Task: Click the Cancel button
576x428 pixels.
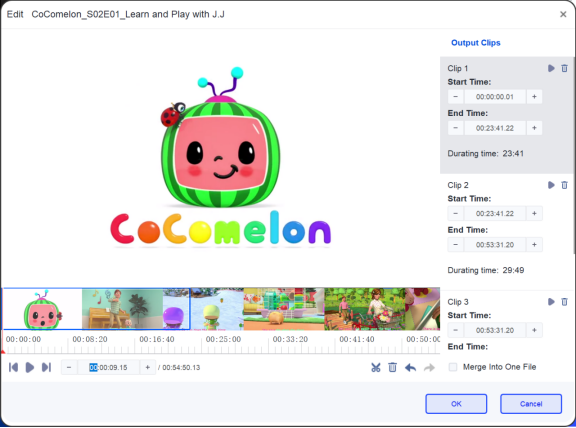Action: (531, 404)
